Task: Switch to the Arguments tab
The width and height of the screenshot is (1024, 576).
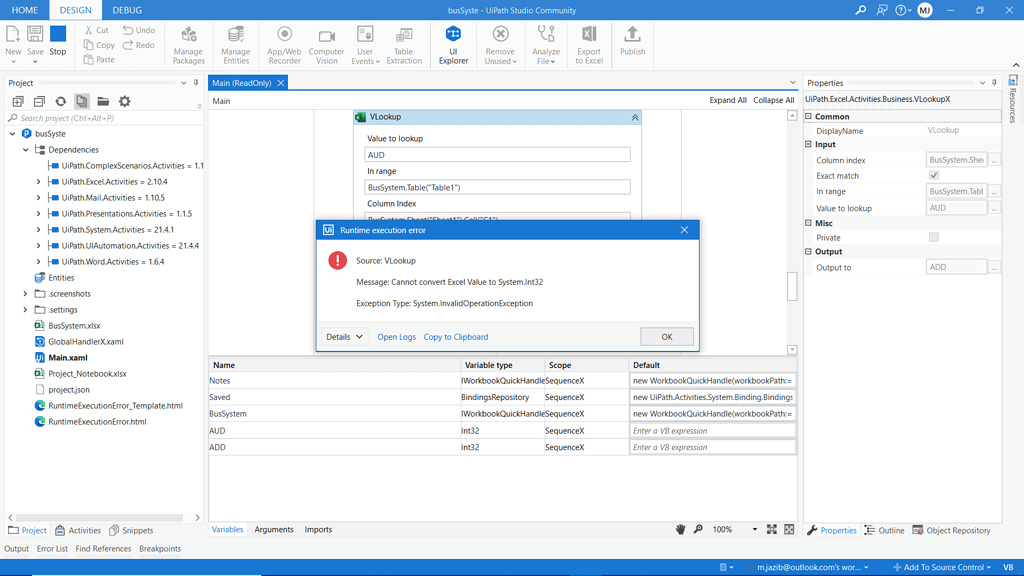Action: 274,530
